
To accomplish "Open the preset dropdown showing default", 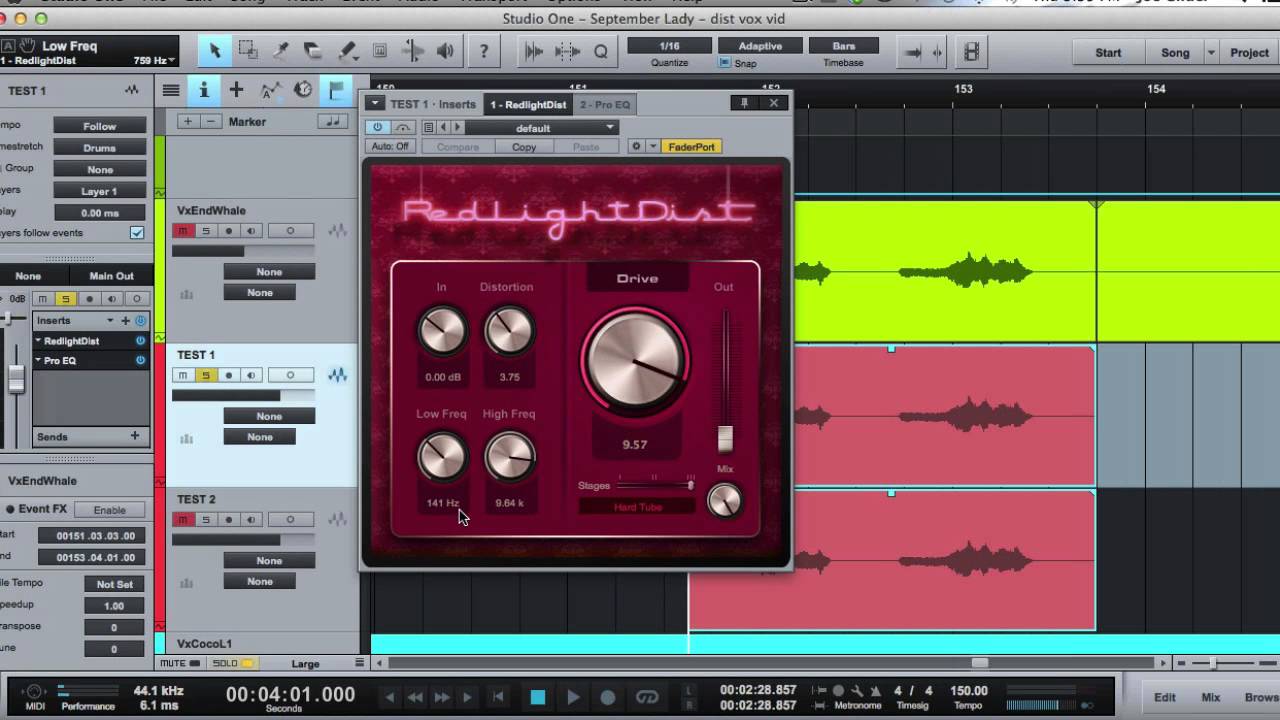I will [x=542, y=128].
